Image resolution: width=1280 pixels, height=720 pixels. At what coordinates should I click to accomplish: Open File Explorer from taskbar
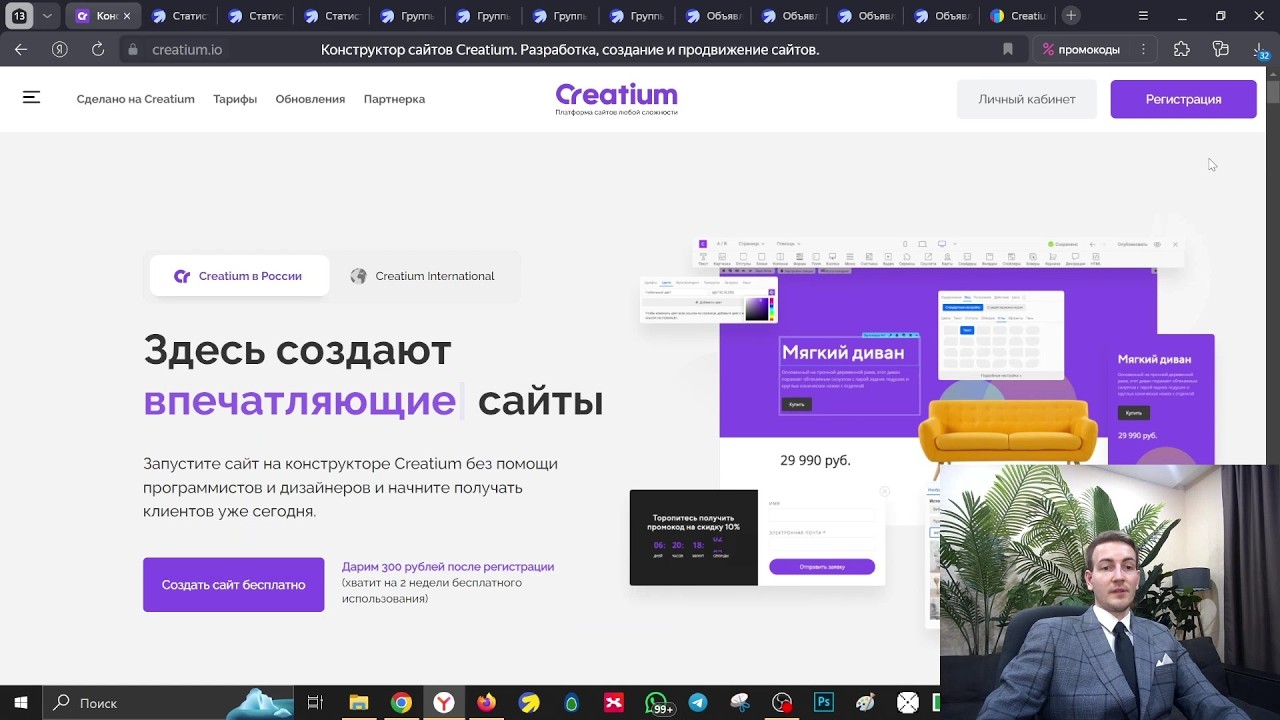[x=358, y=703]
